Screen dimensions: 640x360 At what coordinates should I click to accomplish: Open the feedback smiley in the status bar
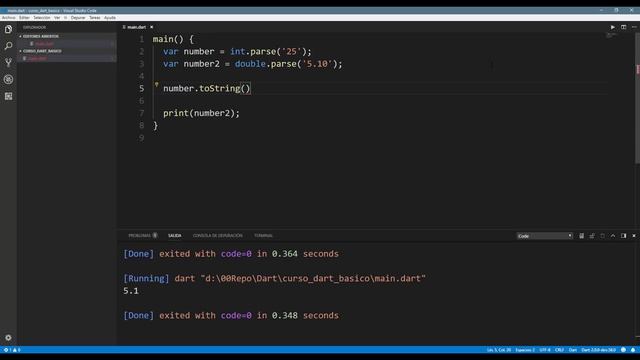coord(623,350)
